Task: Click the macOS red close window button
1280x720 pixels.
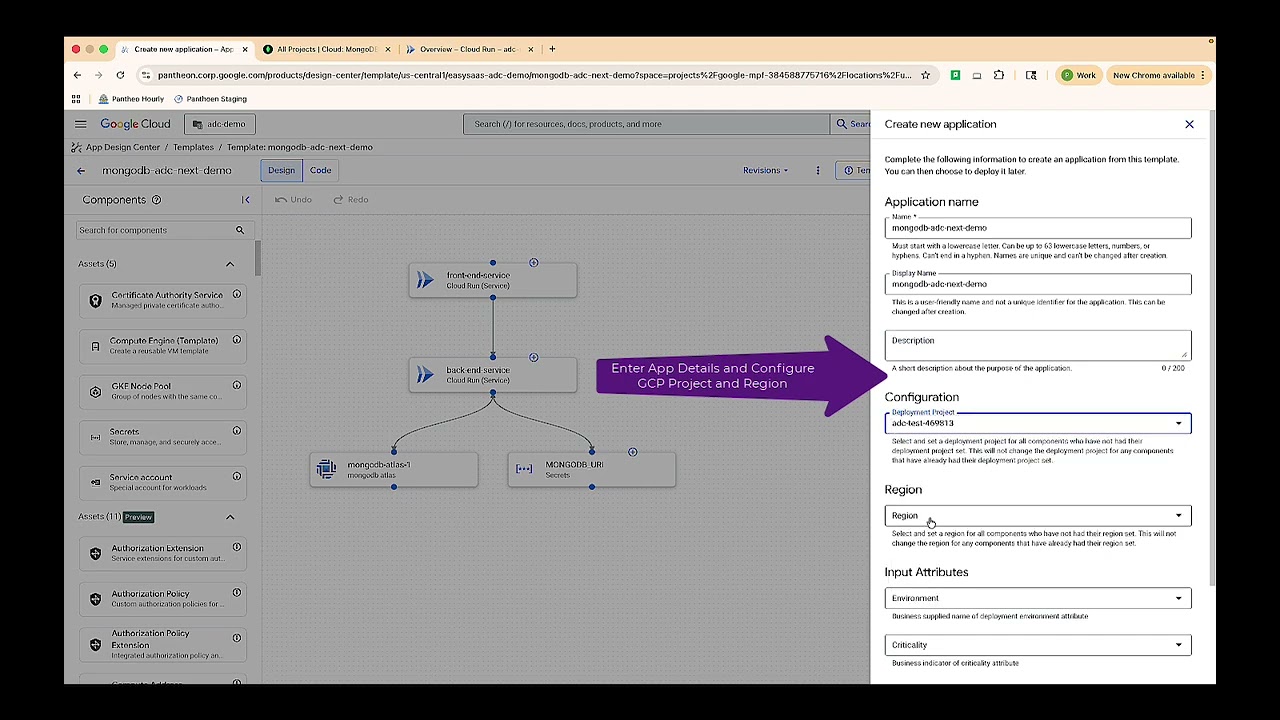Action: tap(76, 49)
